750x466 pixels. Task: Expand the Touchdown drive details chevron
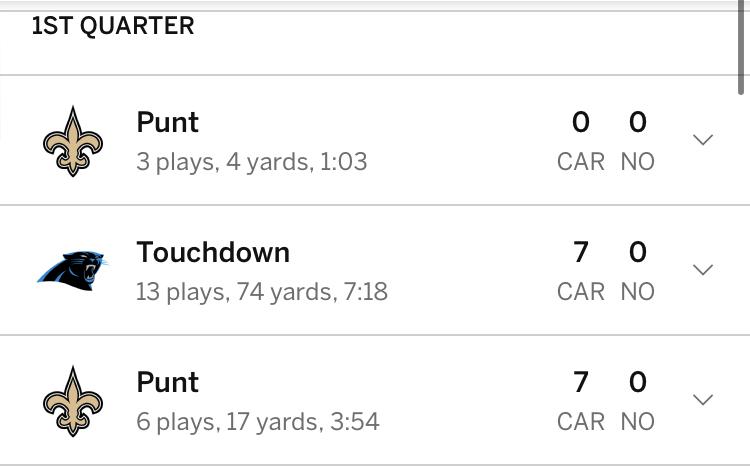703,270
